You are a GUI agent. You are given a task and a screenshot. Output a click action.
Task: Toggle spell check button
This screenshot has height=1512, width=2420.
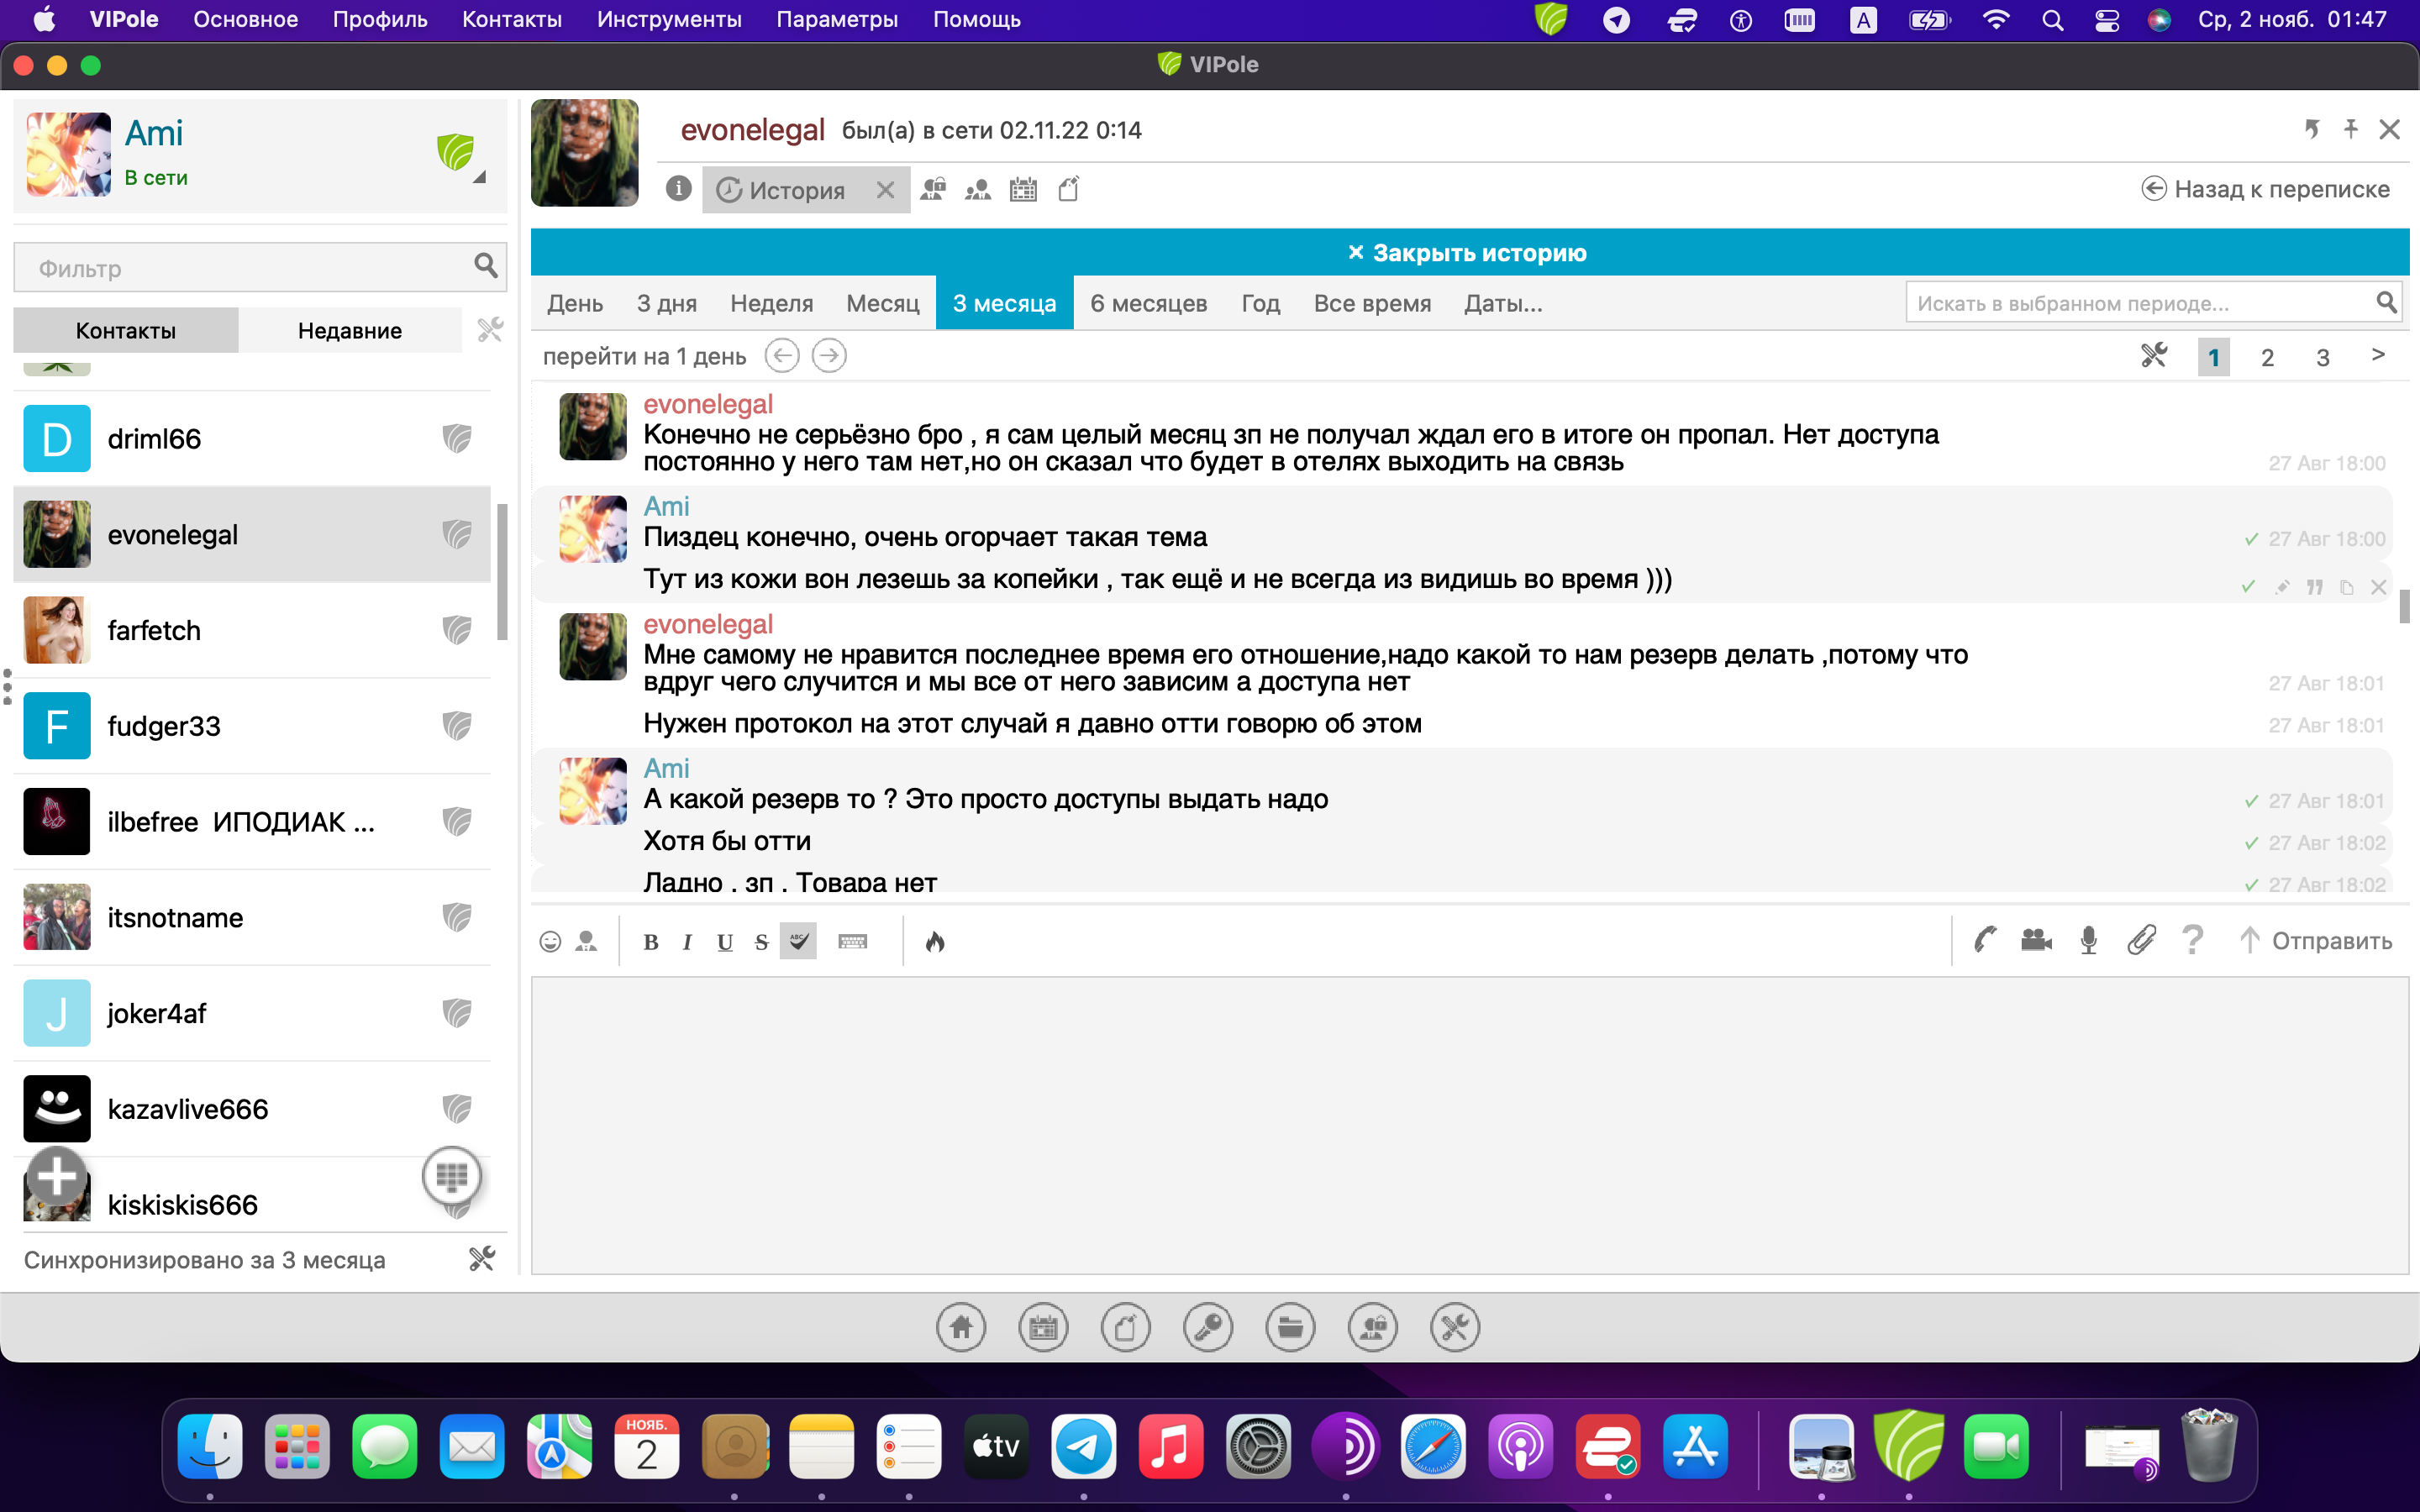coord(798,941)
